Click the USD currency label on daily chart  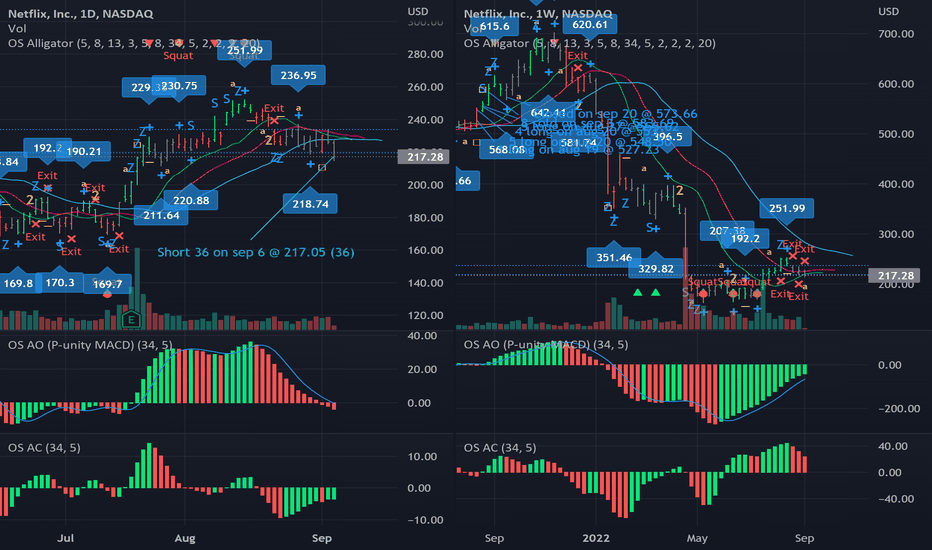(418, 11)
